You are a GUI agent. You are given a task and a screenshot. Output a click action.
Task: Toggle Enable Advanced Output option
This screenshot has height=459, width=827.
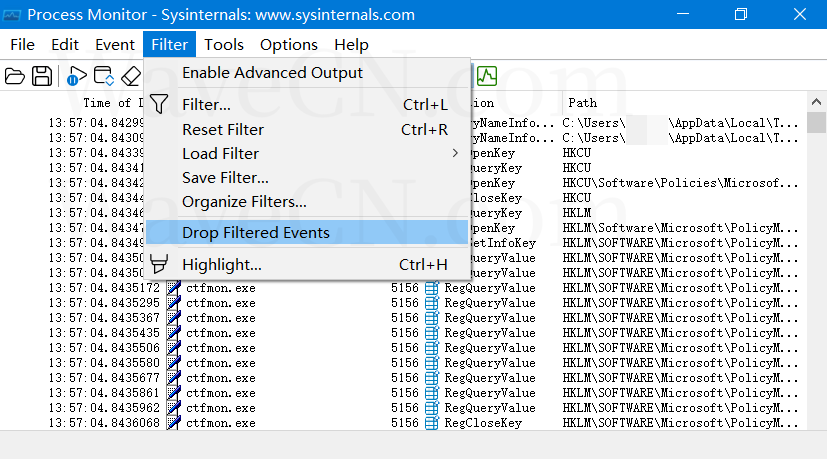coord(272,73)
